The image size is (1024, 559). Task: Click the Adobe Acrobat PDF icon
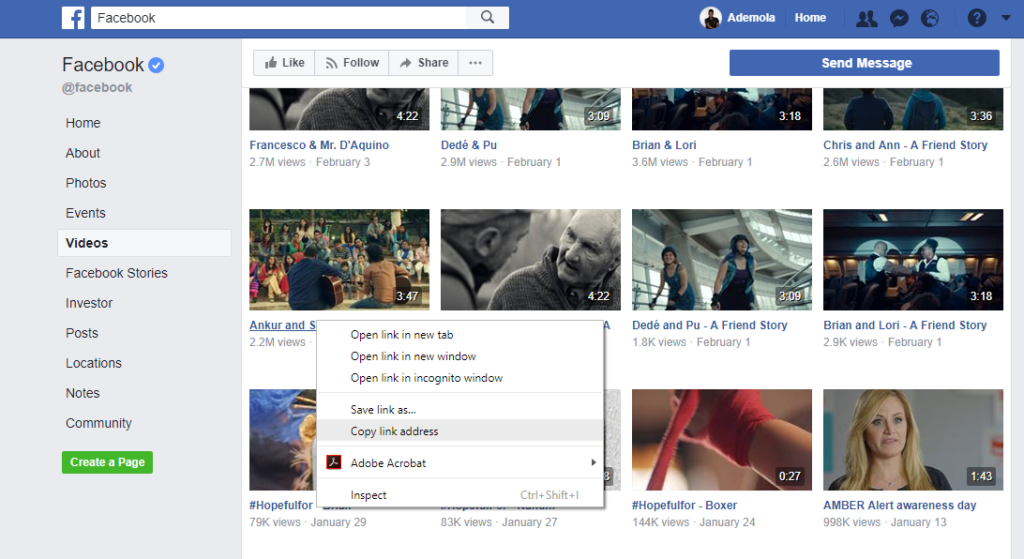pos(334,462)
